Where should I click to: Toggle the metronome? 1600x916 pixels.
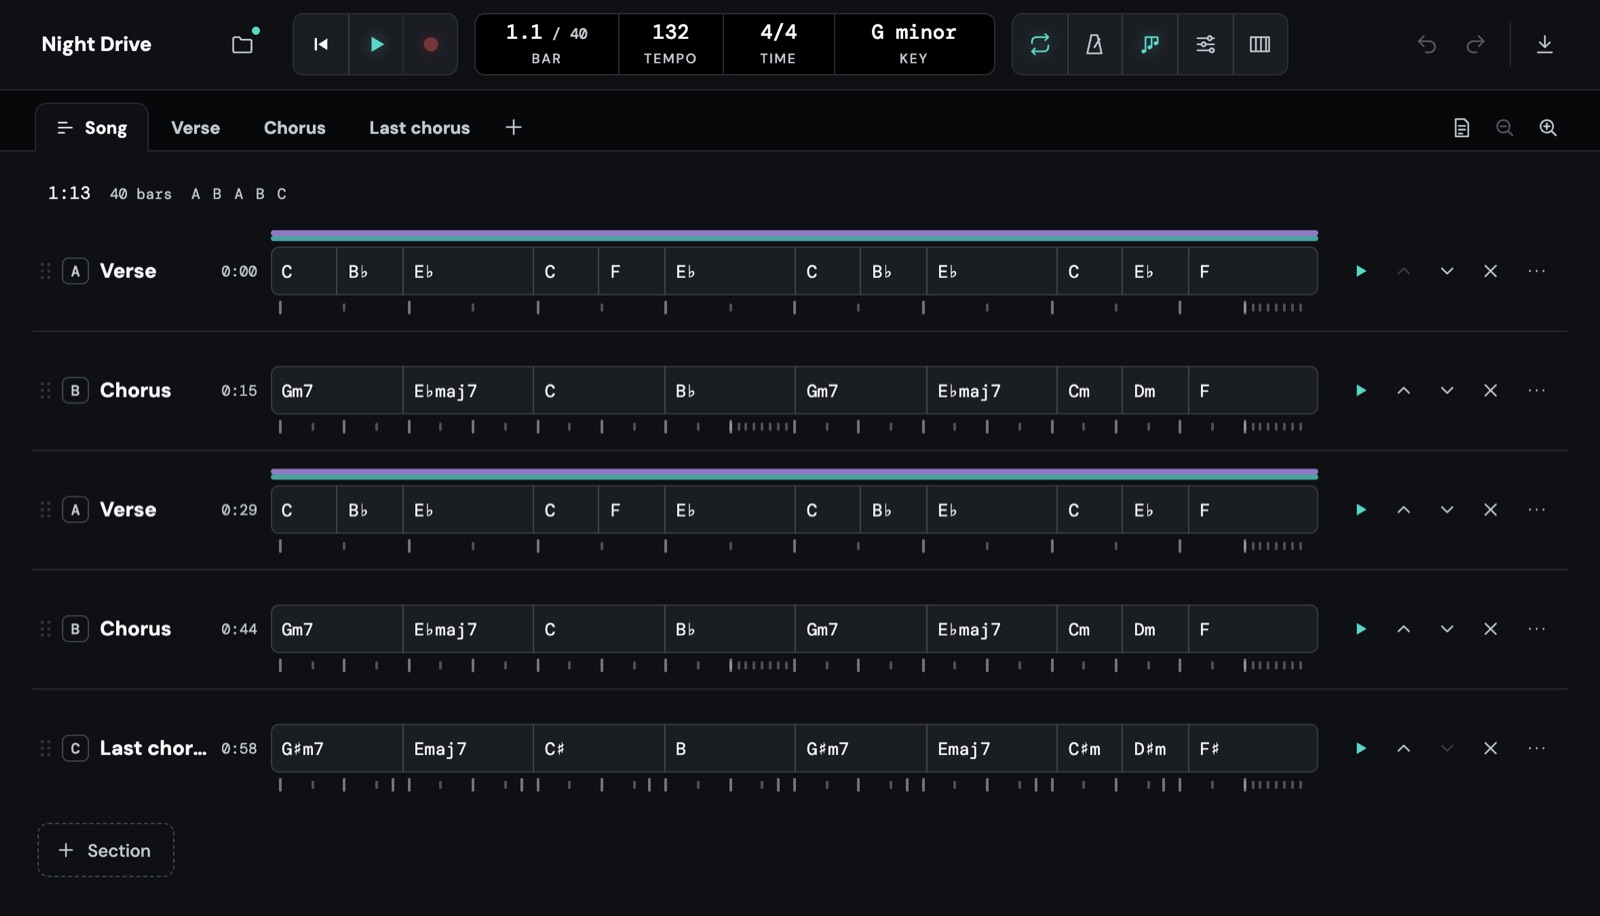pos(1095,44)
